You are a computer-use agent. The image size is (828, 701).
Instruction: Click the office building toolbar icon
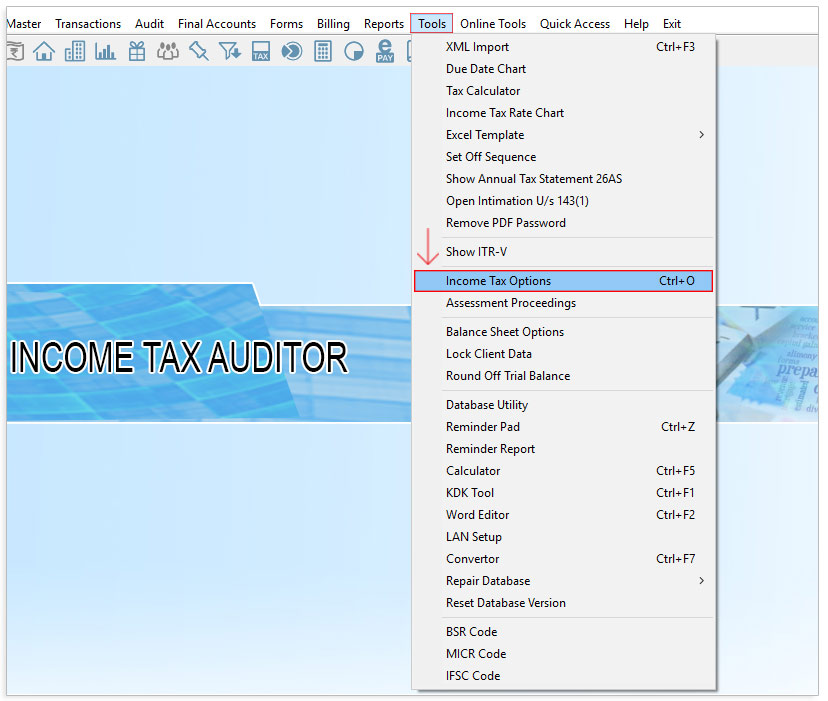pyautogui.click(x=74, y=51)
